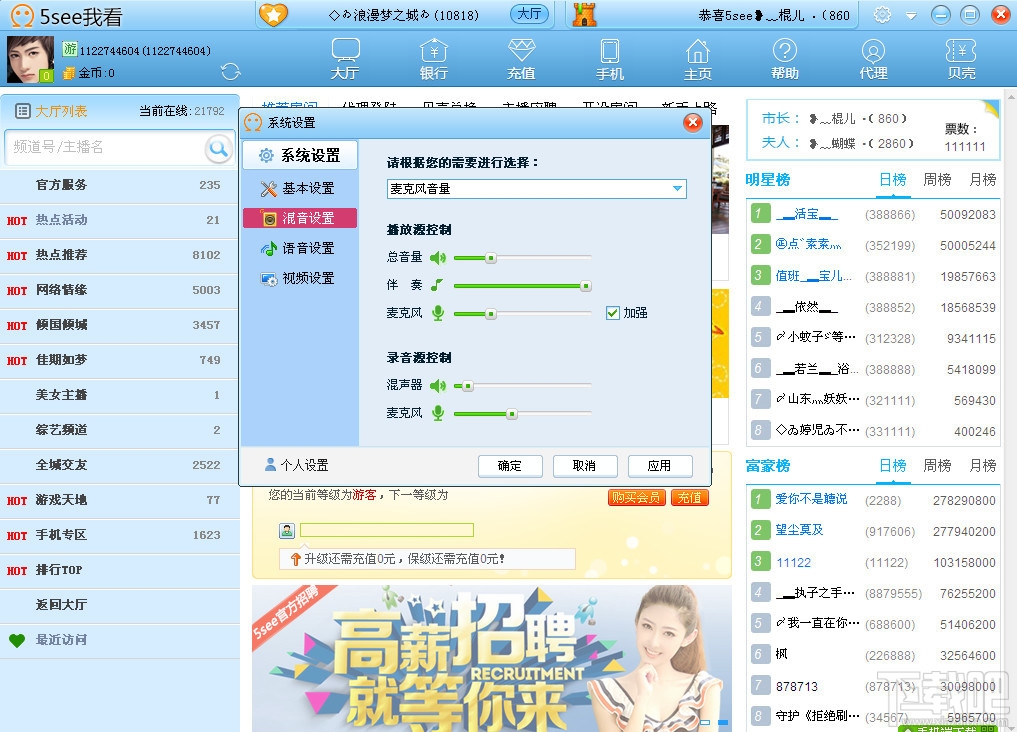
Task: Switch to the 周榜 tab in 明星榜
Action: [x=937, y=180]
